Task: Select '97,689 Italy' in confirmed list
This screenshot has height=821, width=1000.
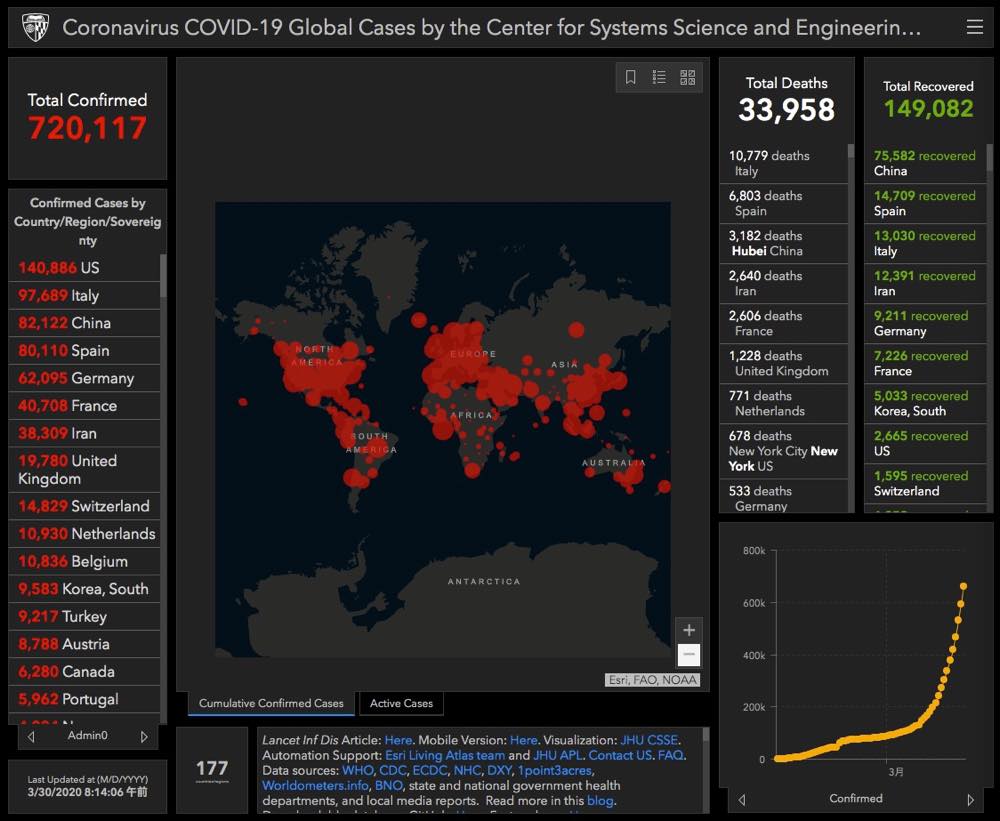Action: point(85,296)
